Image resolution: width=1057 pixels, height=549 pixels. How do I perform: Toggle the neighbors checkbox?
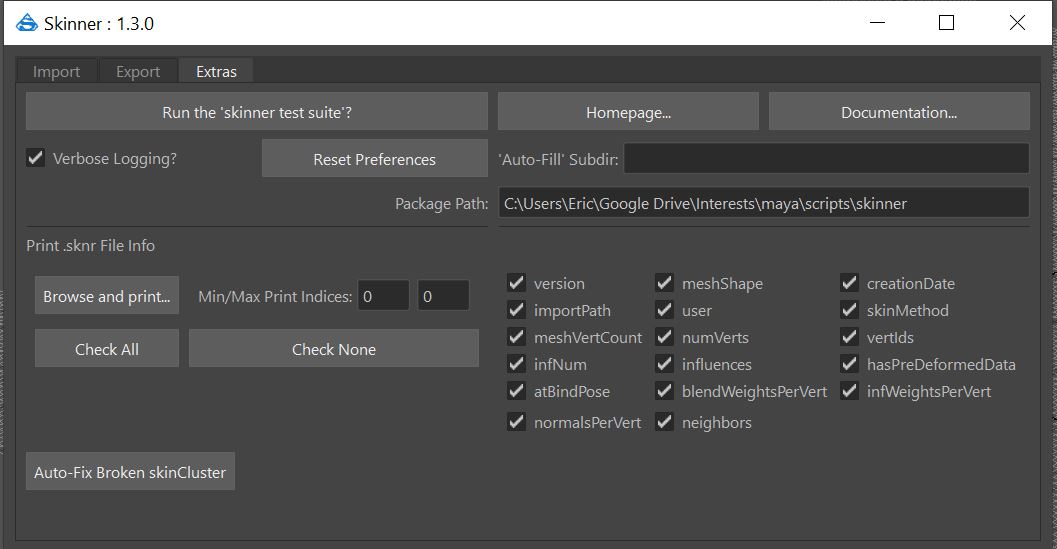[665, 422]
